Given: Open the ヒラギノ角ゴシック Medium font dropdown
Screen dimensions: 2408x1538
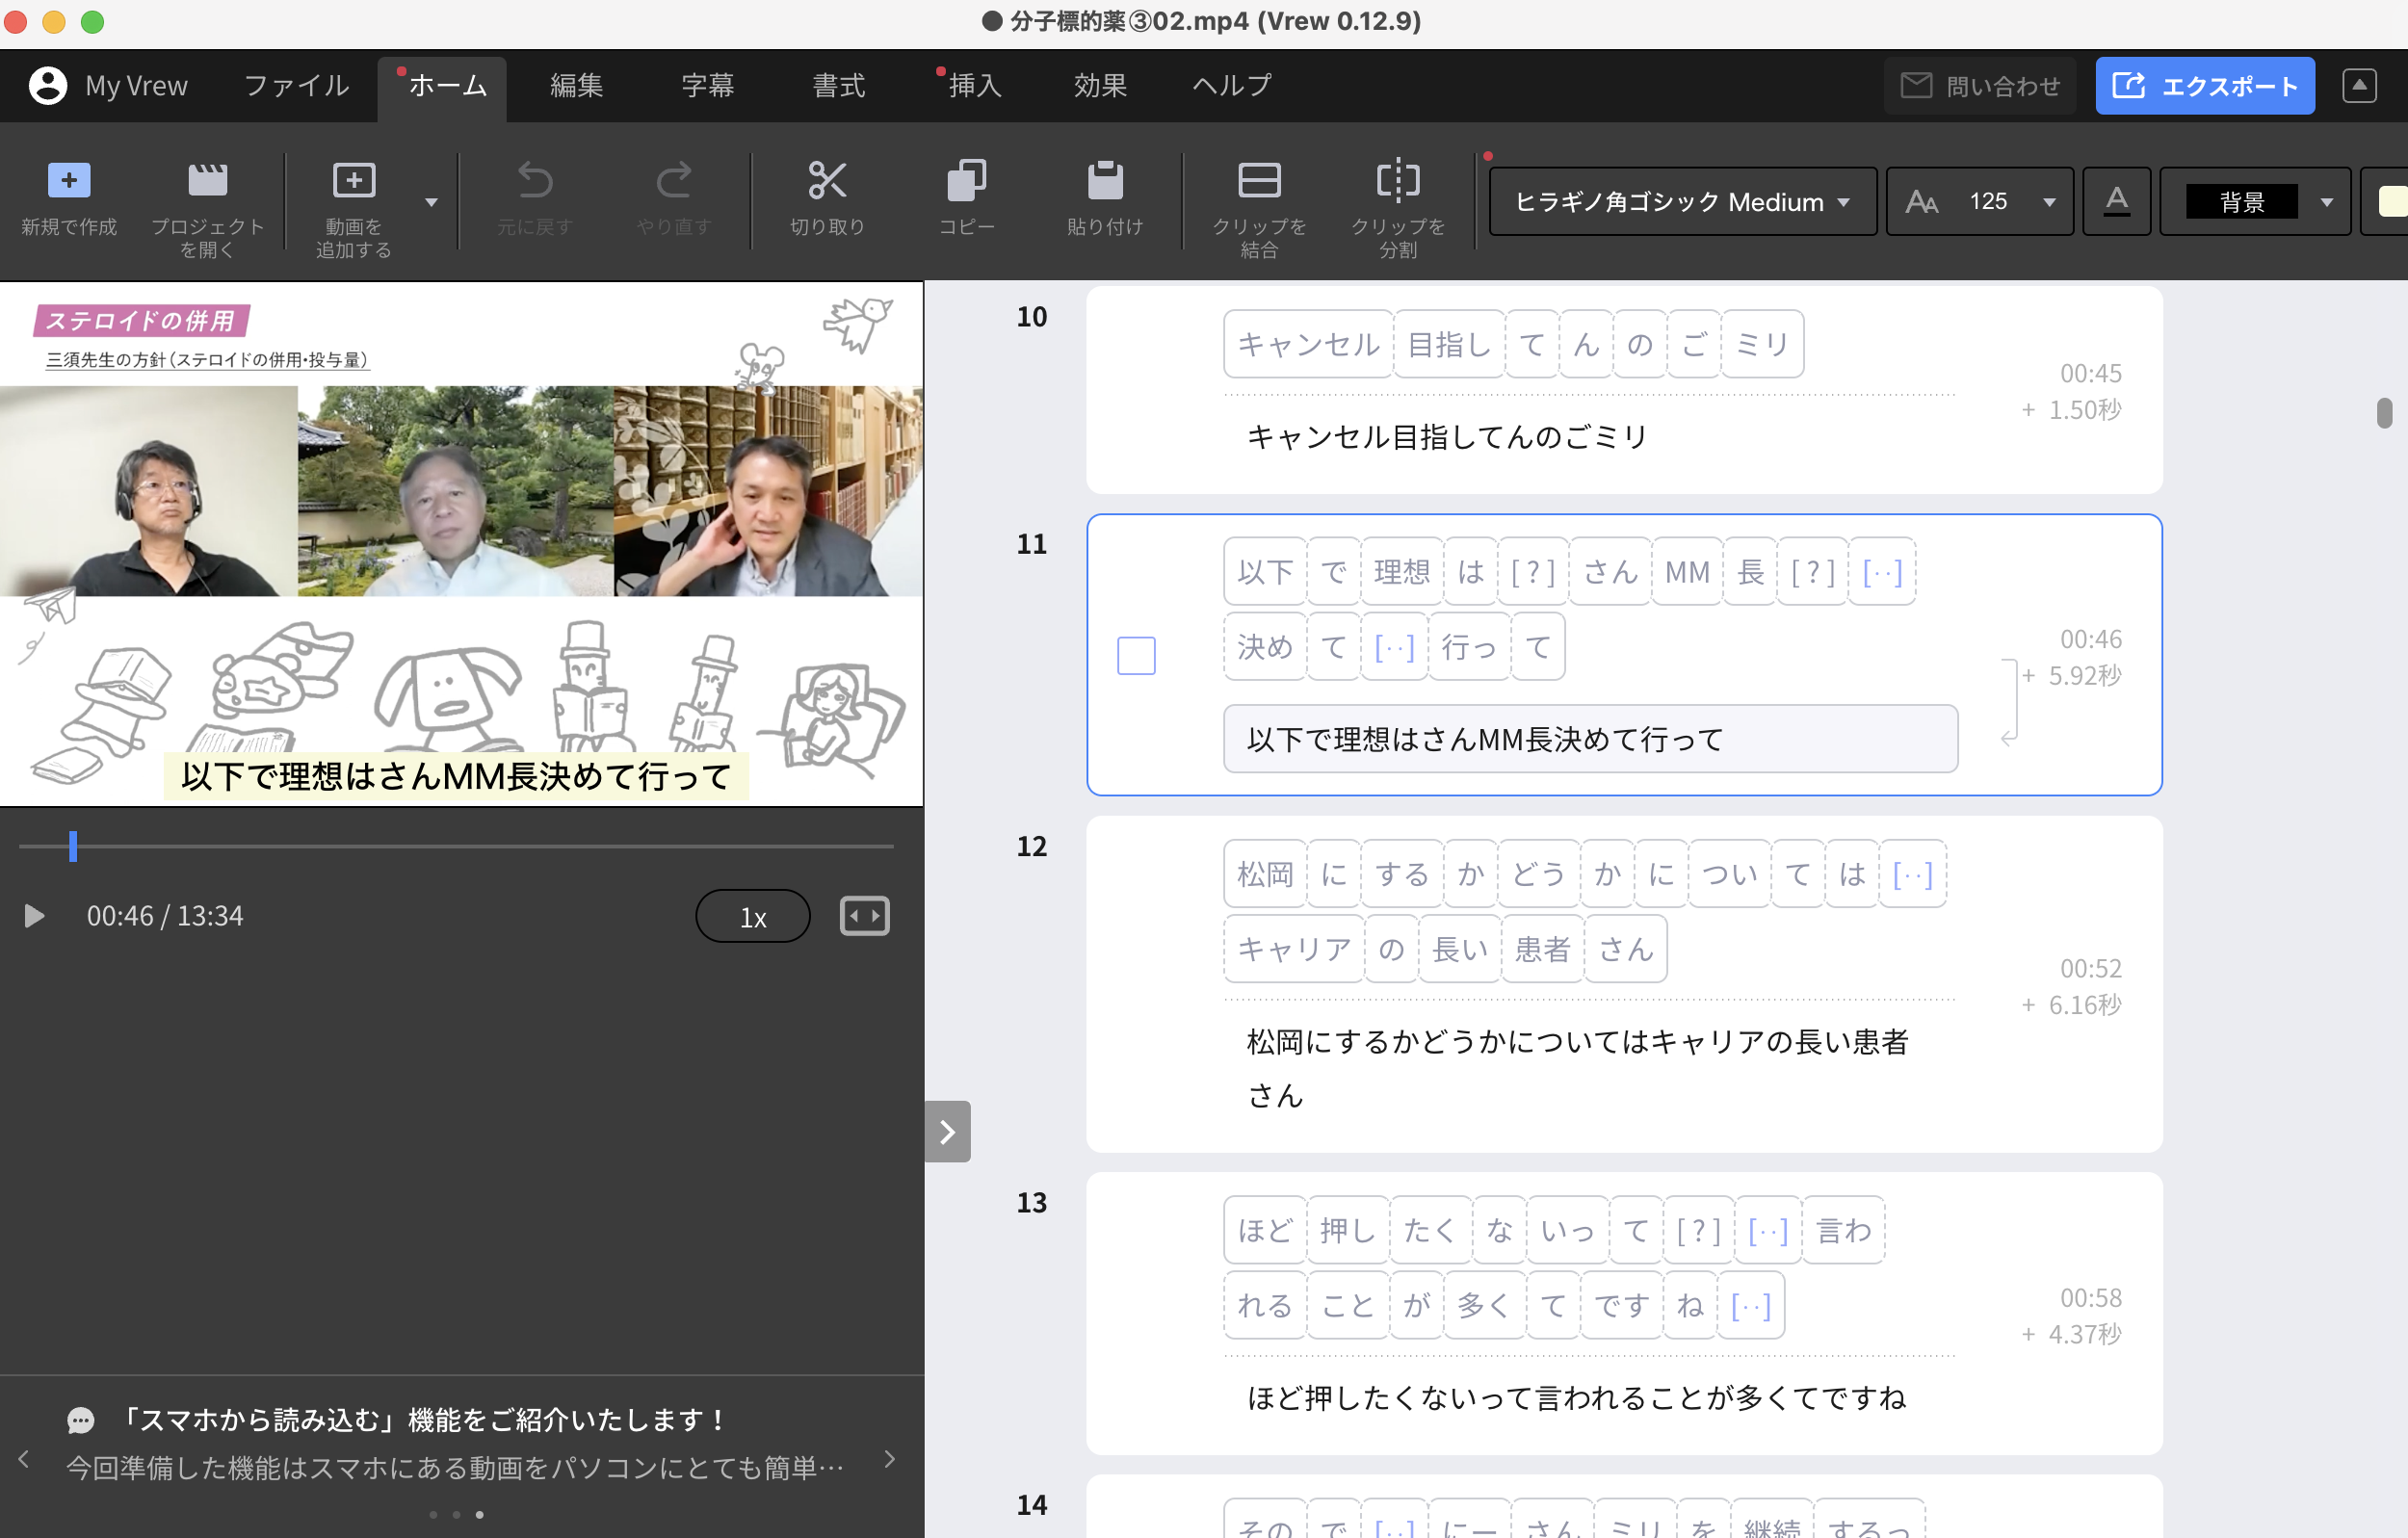Looking at the screenshot, I should (x=1682, y=202).
